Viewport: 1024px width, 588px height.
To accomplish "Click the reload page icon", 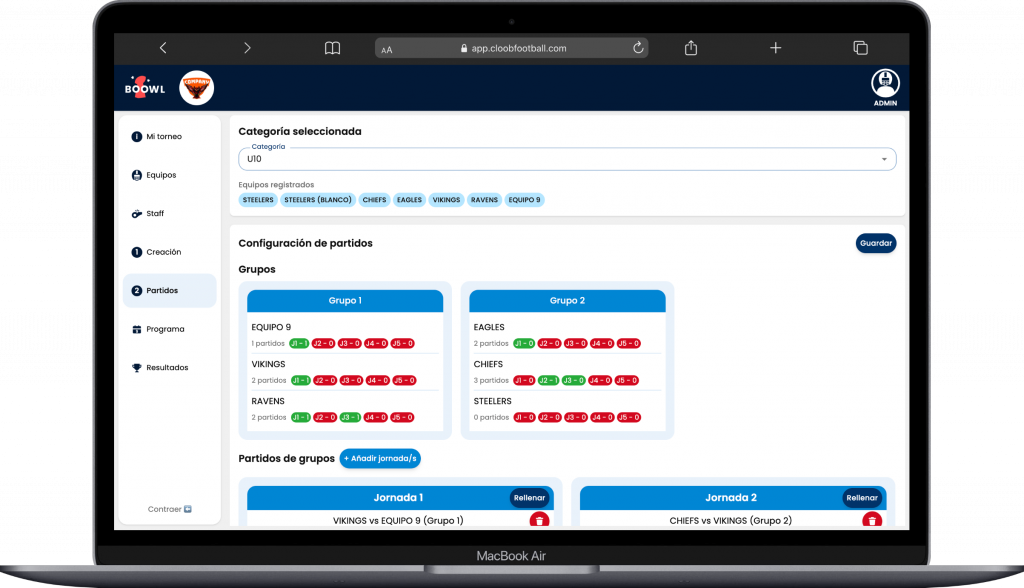I will click(637, 48).
